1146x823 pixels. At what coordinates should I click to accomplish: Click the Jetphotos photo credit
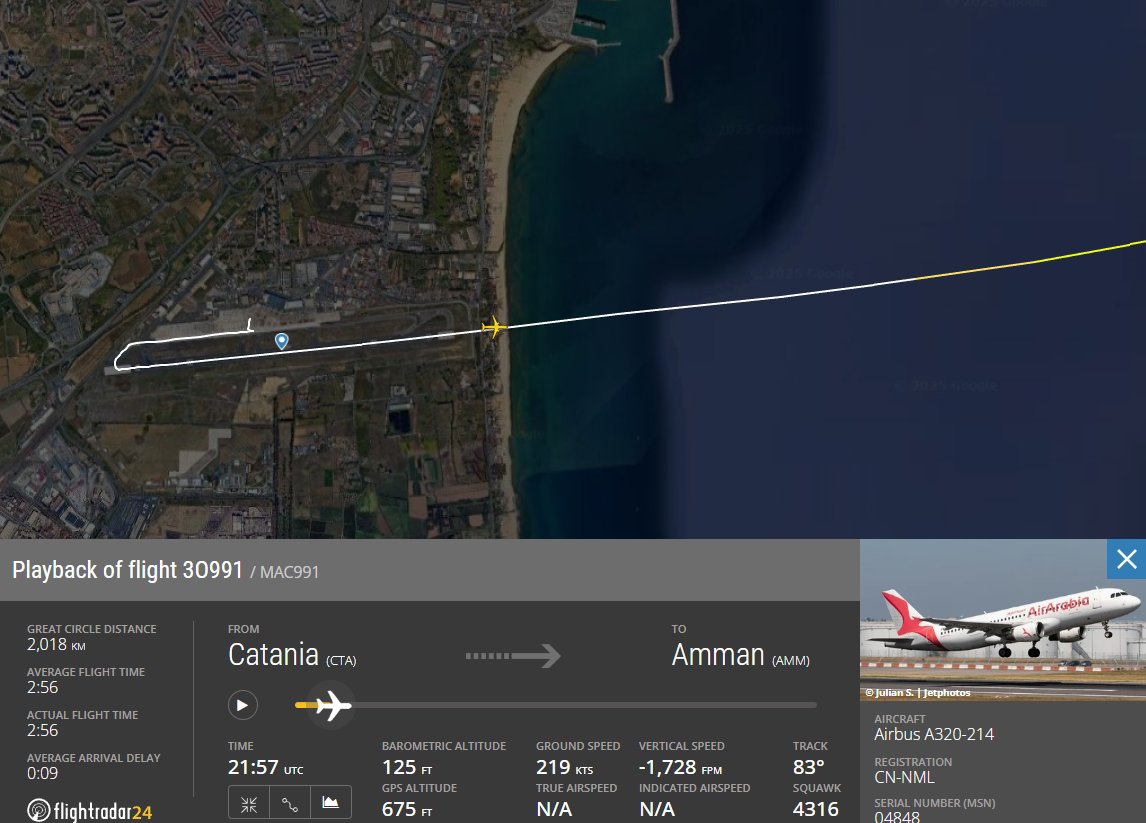918,692
